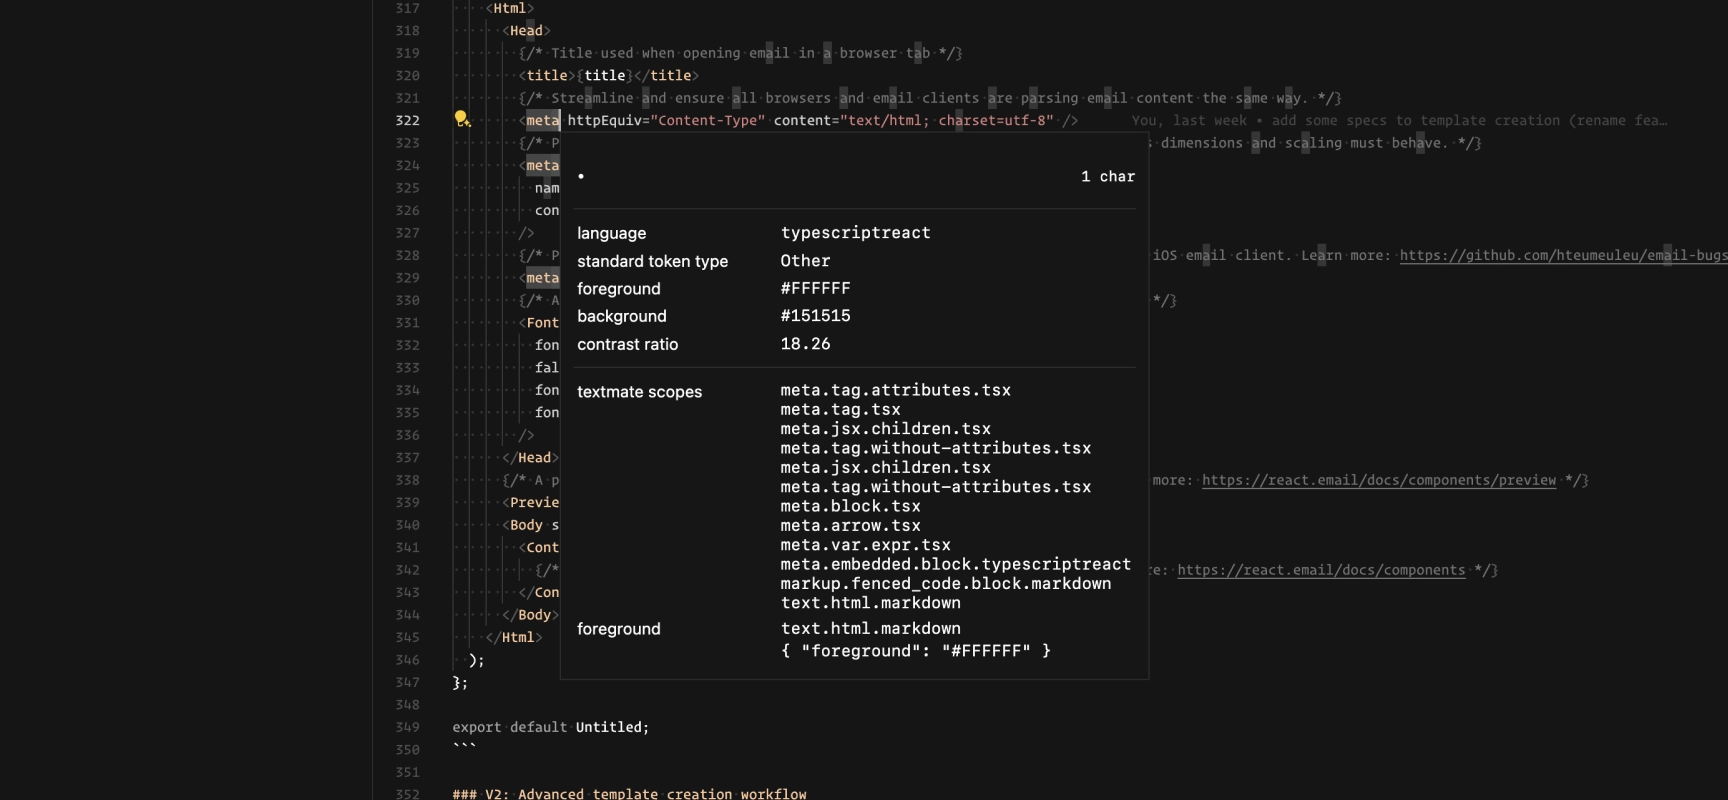Click the 'meta.tag.attributes.tsx' scope
Screen dimensions: 1728x800
pyautogui.click(x=895, y=390)
